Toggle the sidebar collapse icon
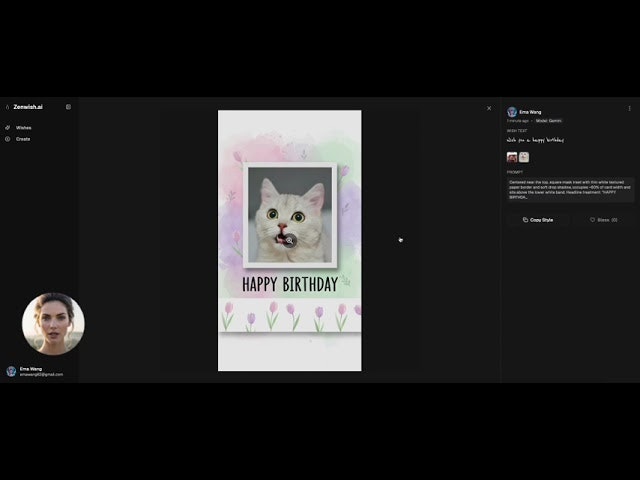The height and width of the screenshot is (480, 640). [68, 107]
